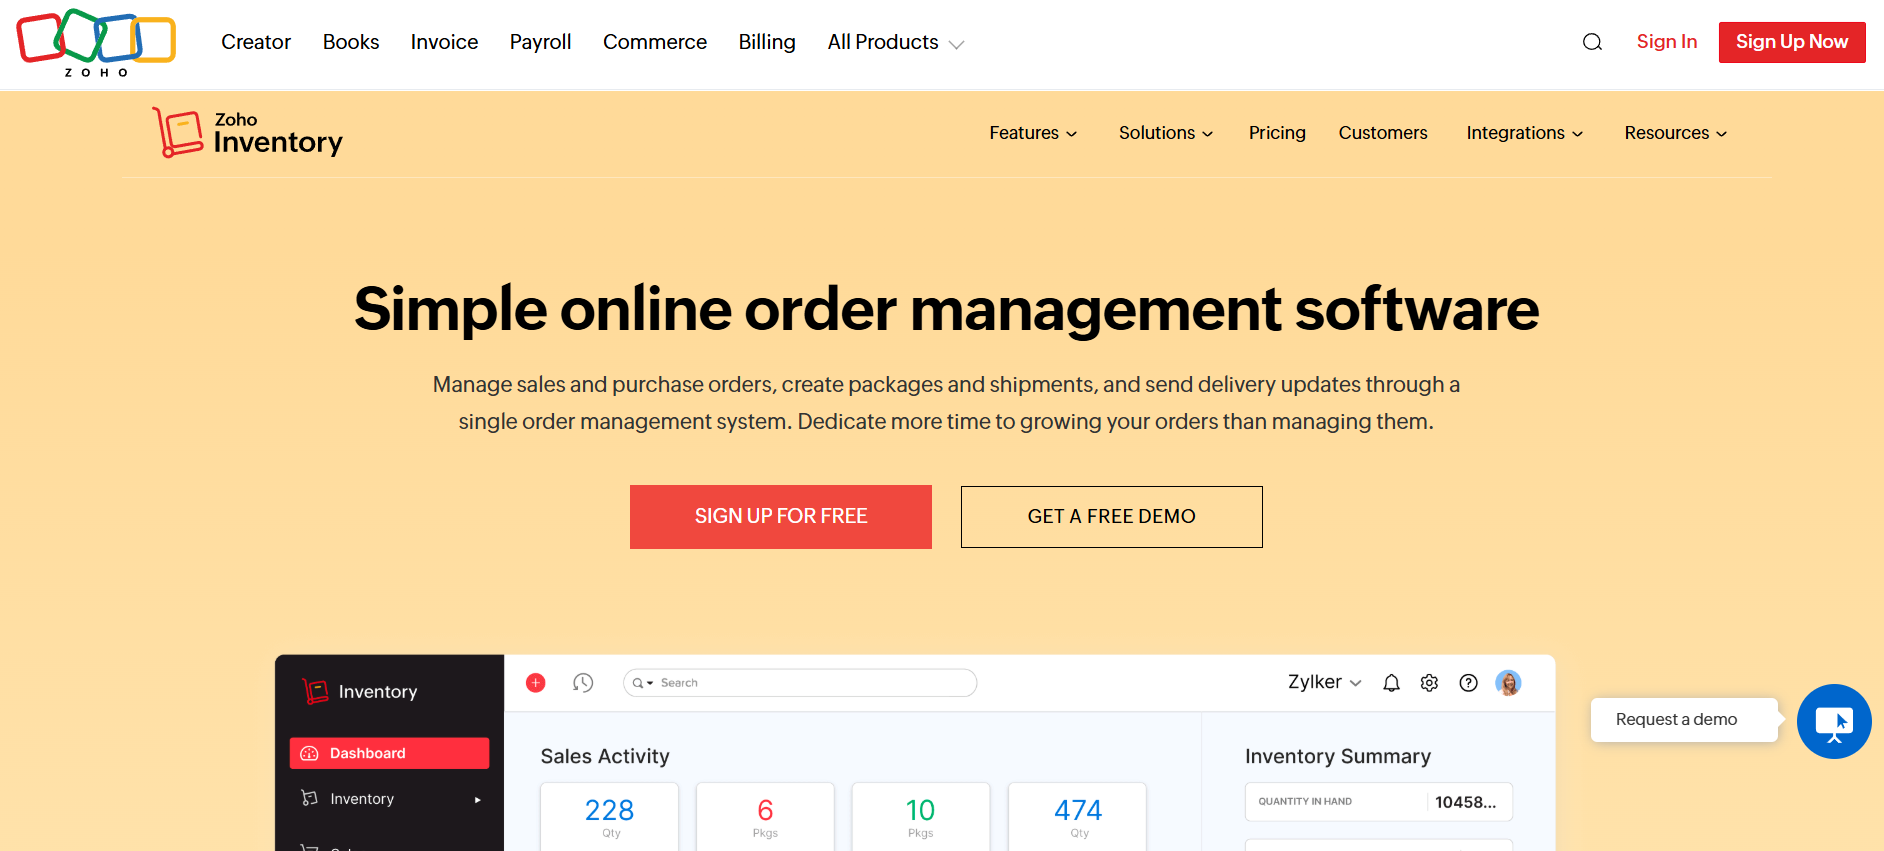Open the Zylker organization dropdown
This screenshot has height=851, width=1884.
click(x=1324, y=682)
